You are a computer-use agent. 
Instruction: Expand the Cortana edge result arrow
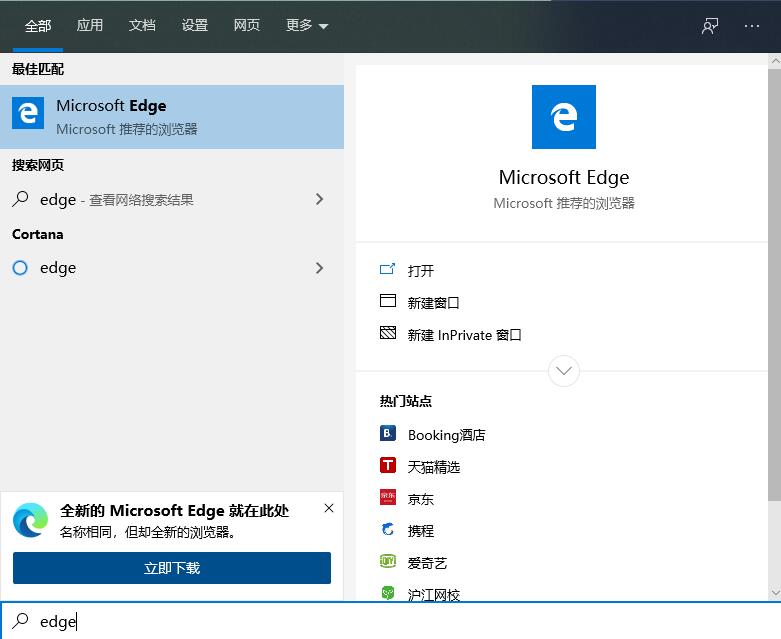tap(319, 268)
